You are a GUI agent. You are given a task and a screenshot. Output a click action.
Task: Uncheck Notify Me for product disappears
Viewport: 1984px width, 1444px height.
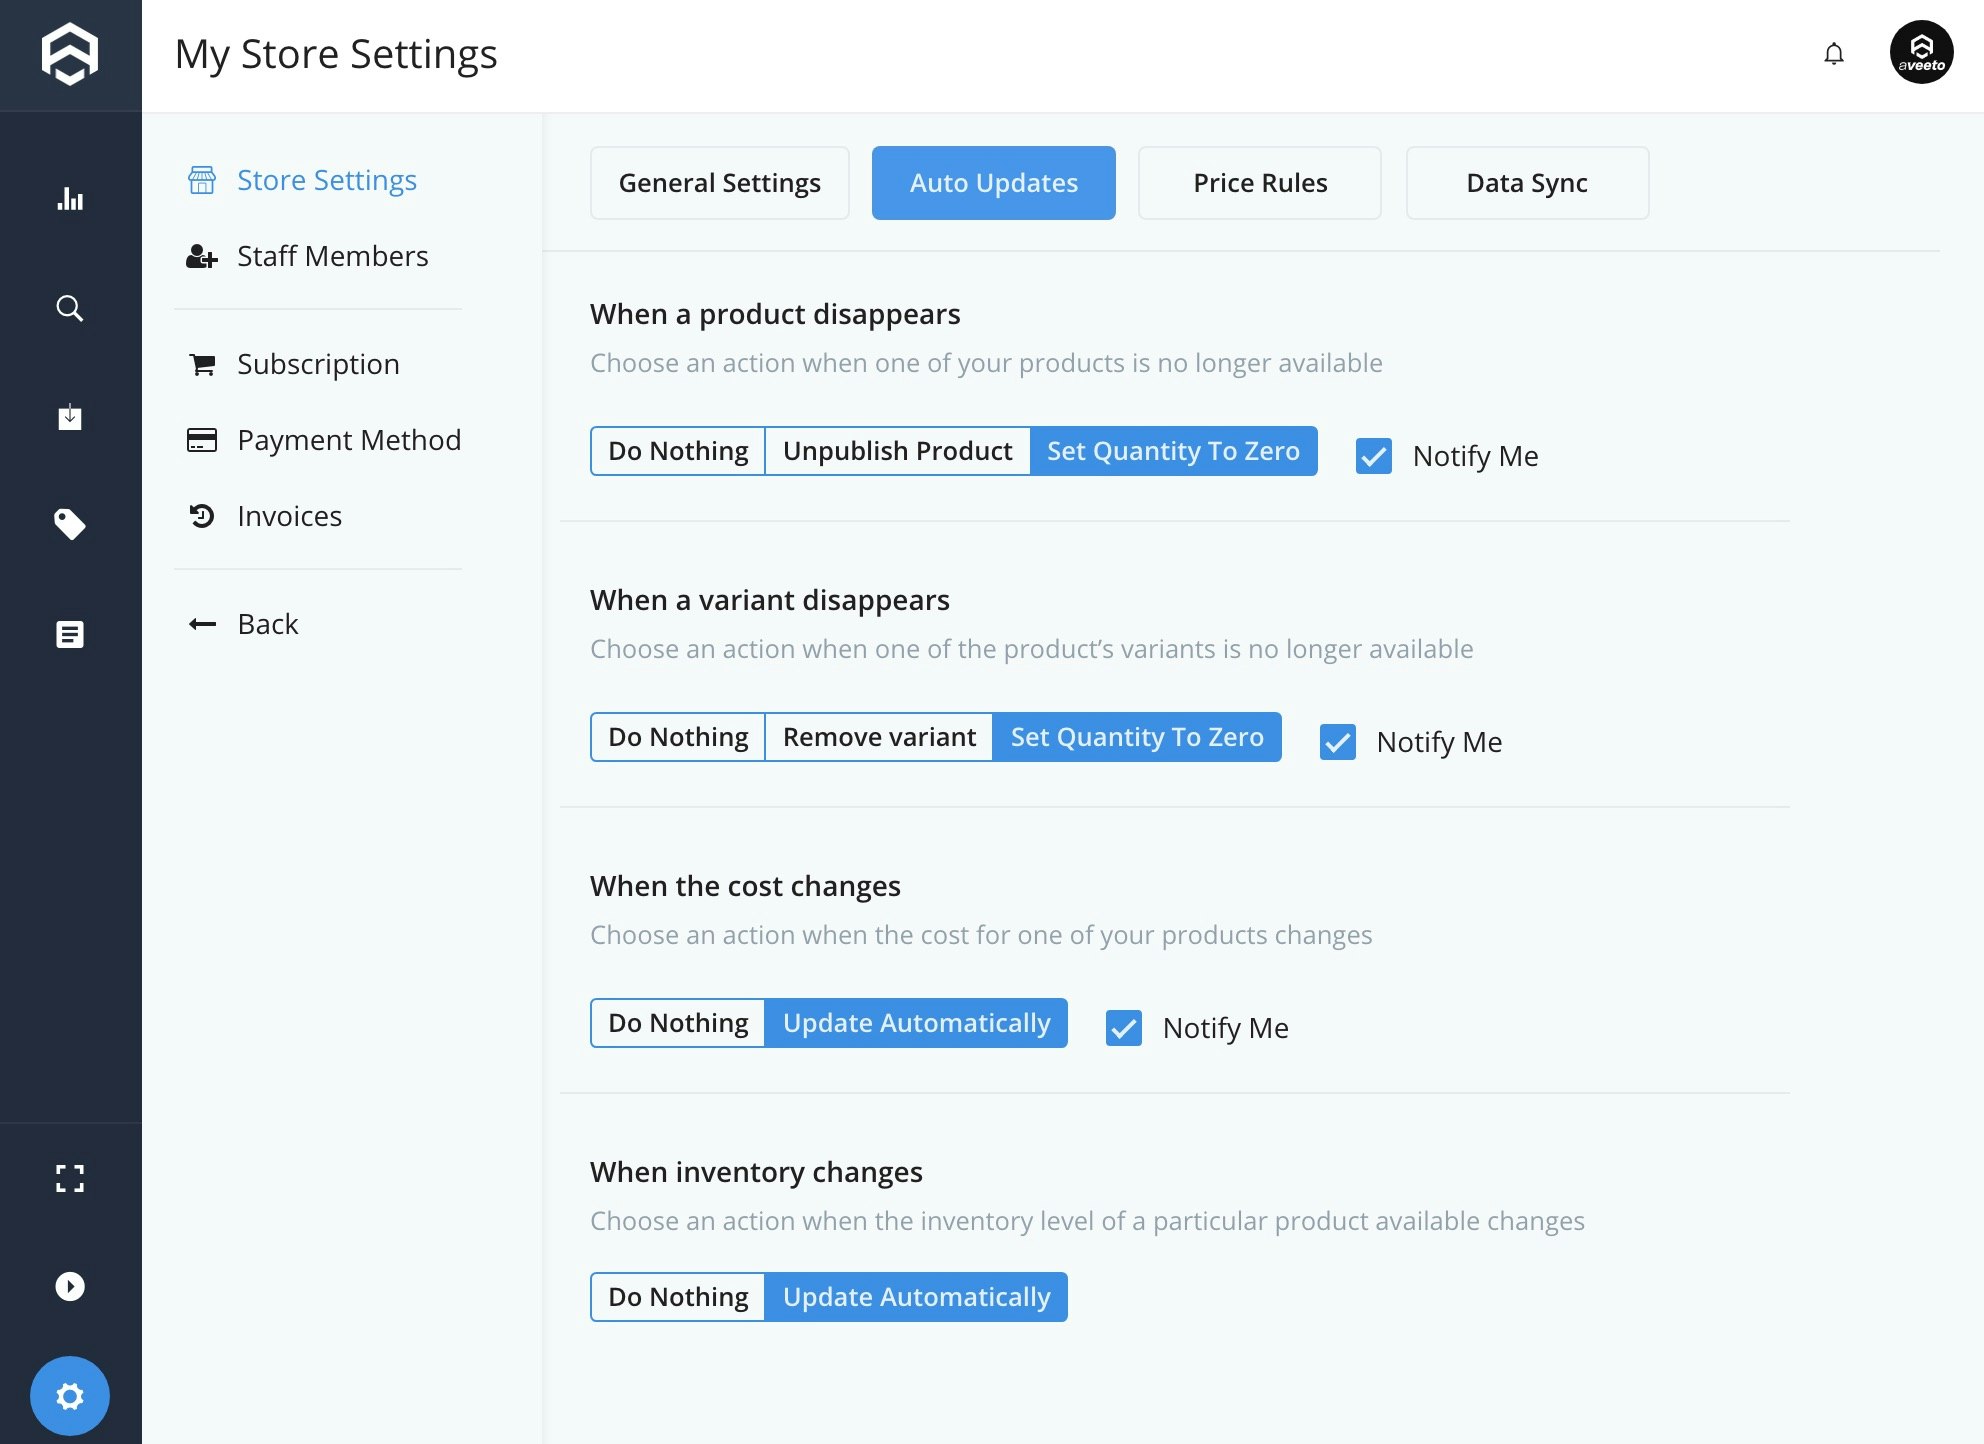(1374, 456)
